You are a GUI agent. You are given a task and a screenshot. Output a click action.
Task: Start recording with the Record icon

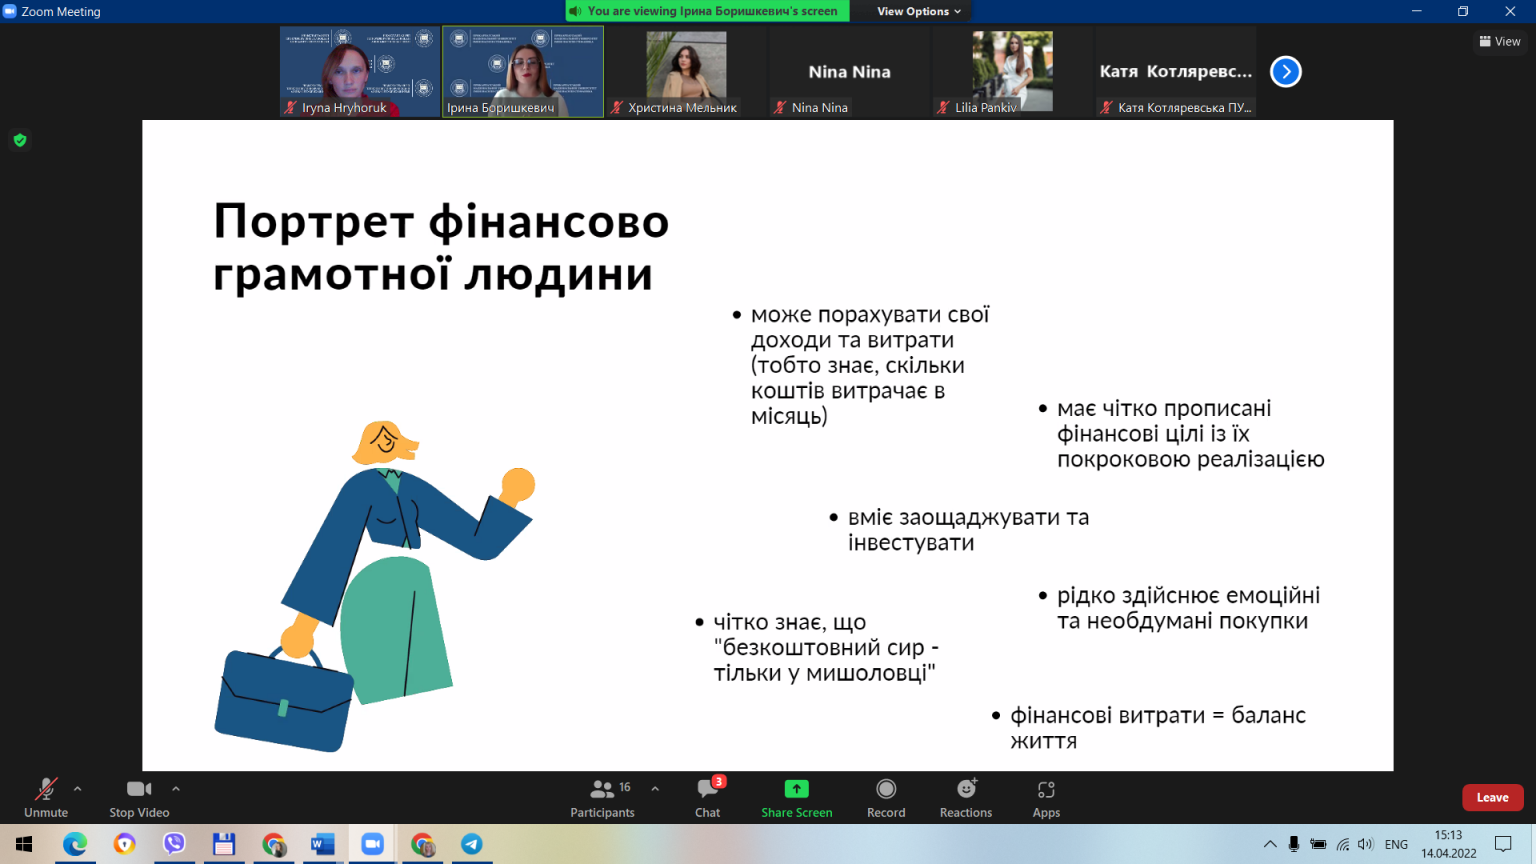(886, 798)
